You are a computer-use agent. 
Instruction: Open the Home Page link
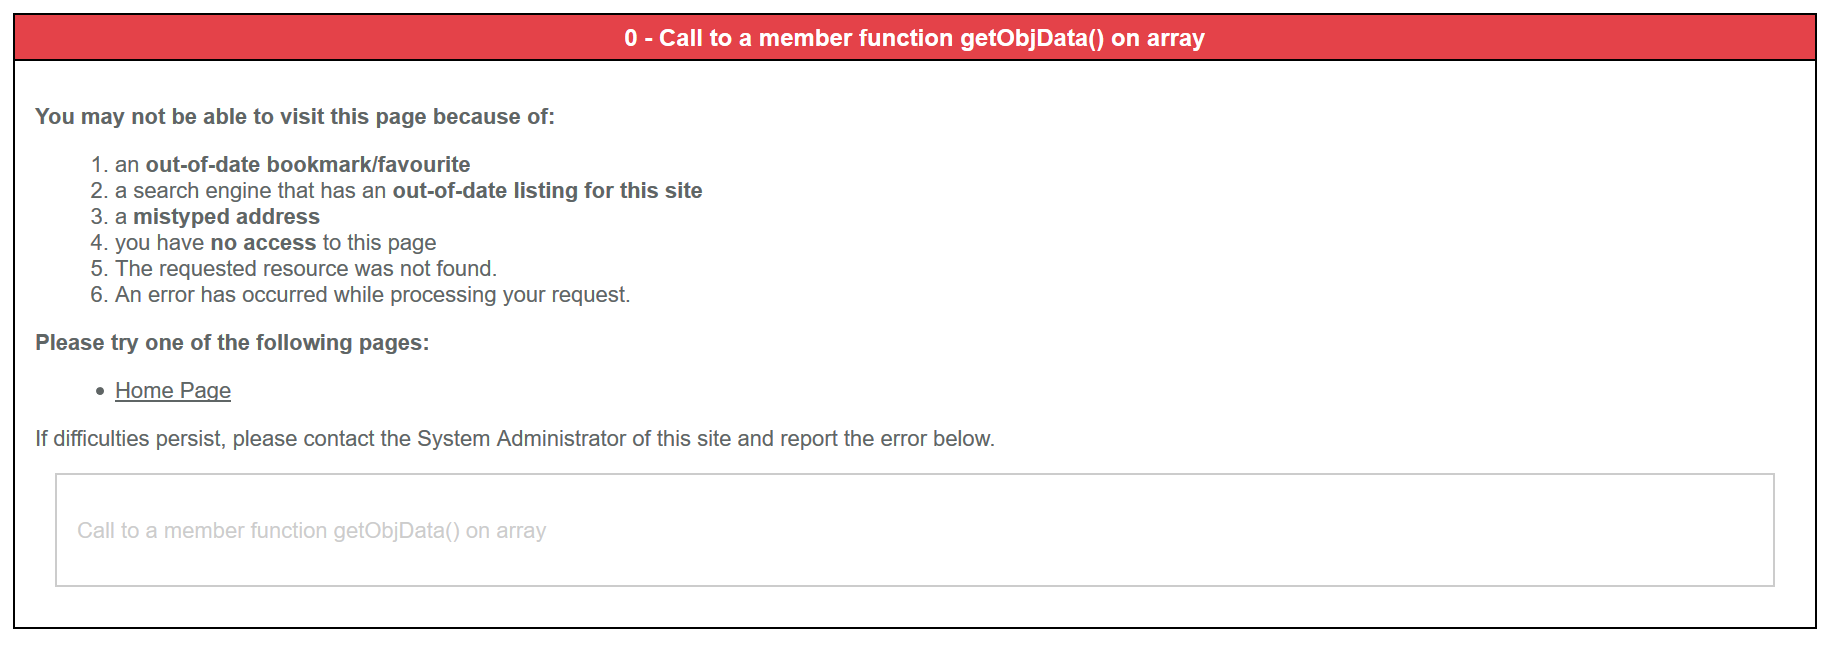(173, 391)
